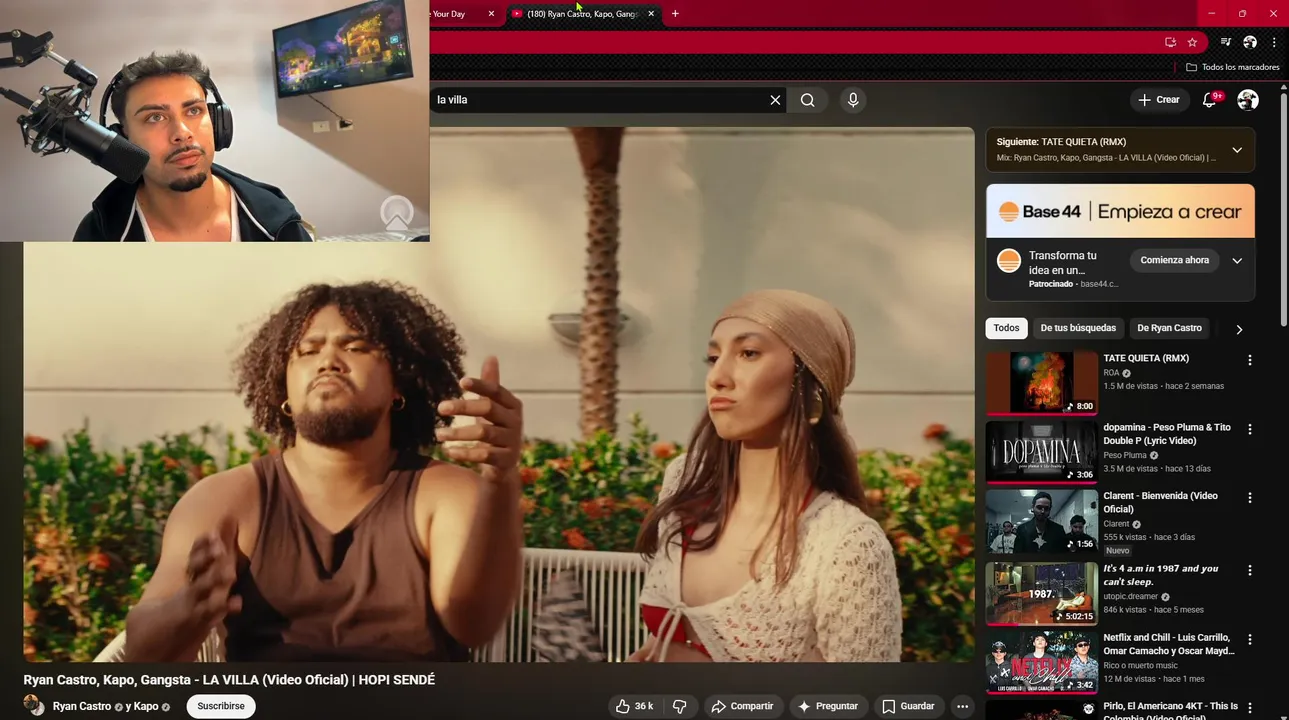Expand the Base 44 ad details
This screenshot has width=1289, height=720.
[x=1237, y=261]
